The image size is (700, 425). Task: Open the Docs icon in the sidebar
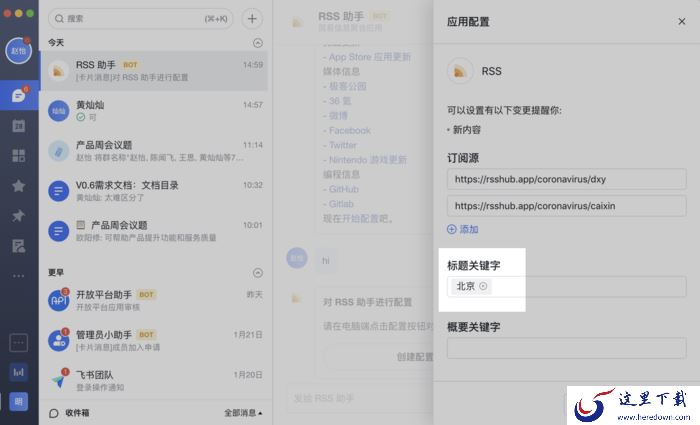18,246
